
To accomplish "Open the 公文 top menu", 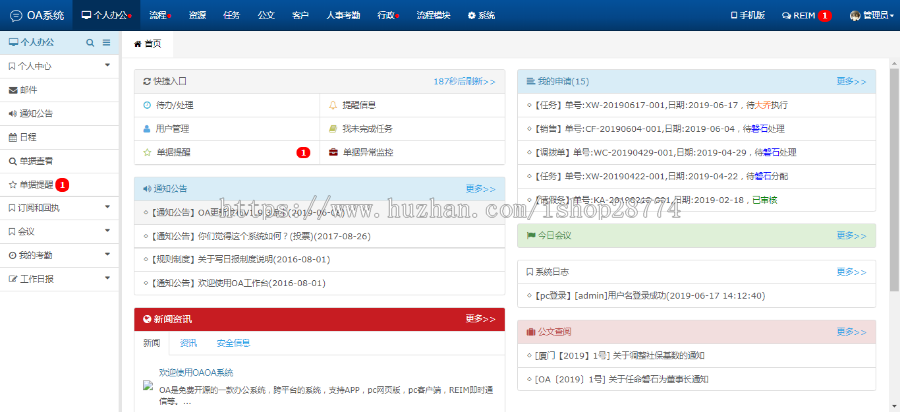I will [x=266, y=15].
